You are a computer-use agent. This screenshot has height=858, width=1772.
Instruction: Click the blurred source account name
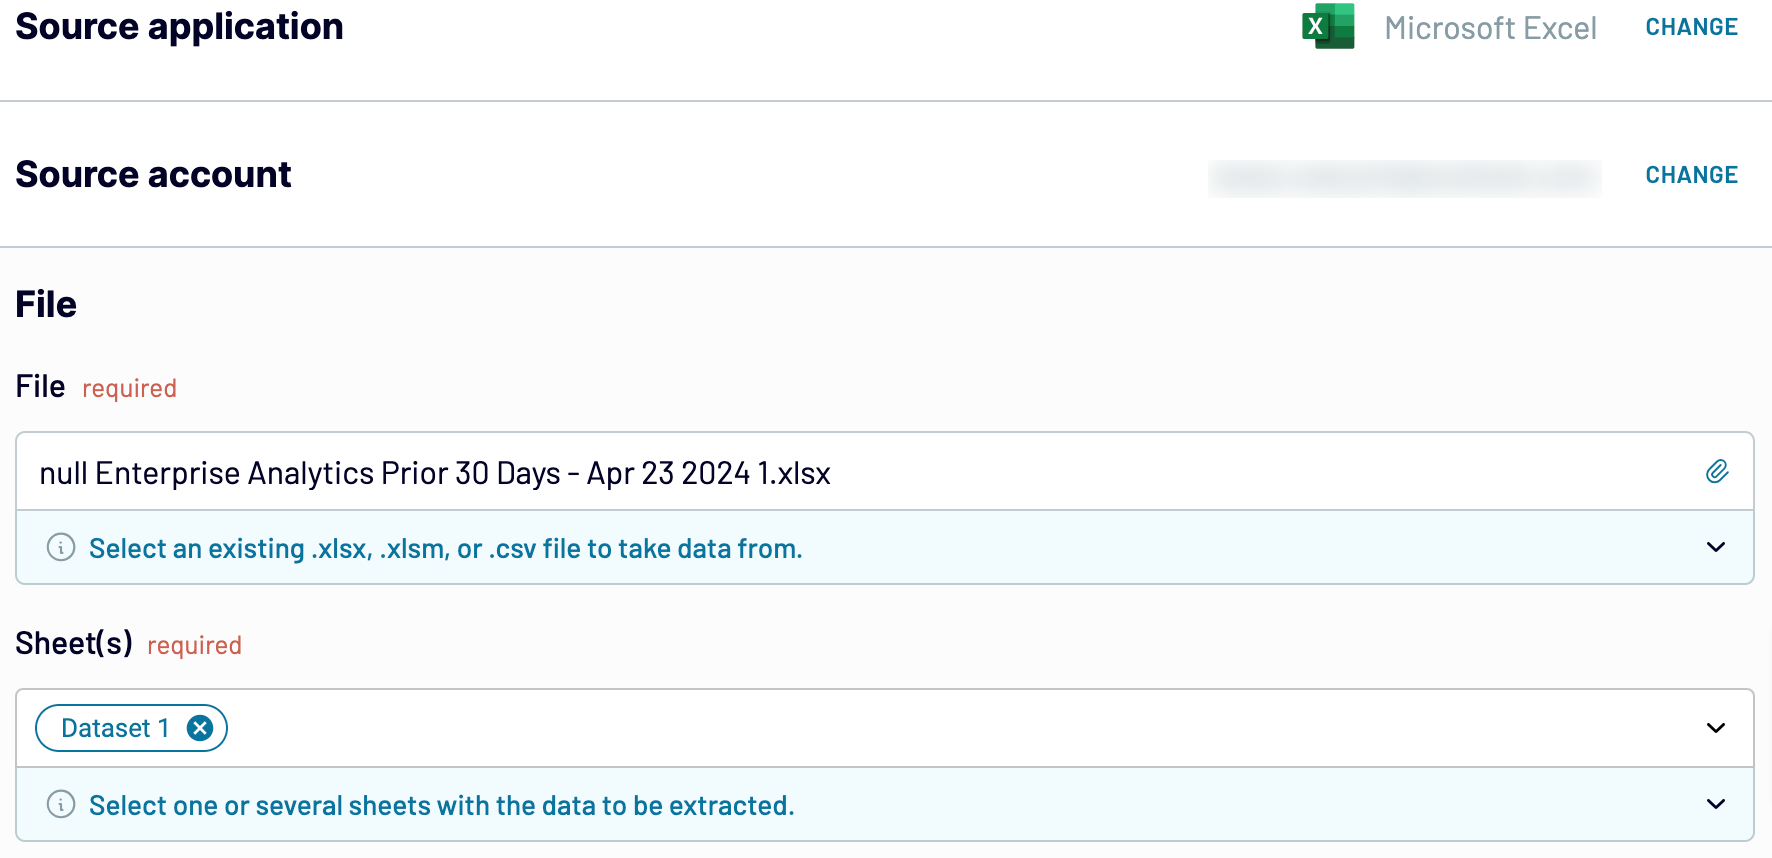(1404, 178)
